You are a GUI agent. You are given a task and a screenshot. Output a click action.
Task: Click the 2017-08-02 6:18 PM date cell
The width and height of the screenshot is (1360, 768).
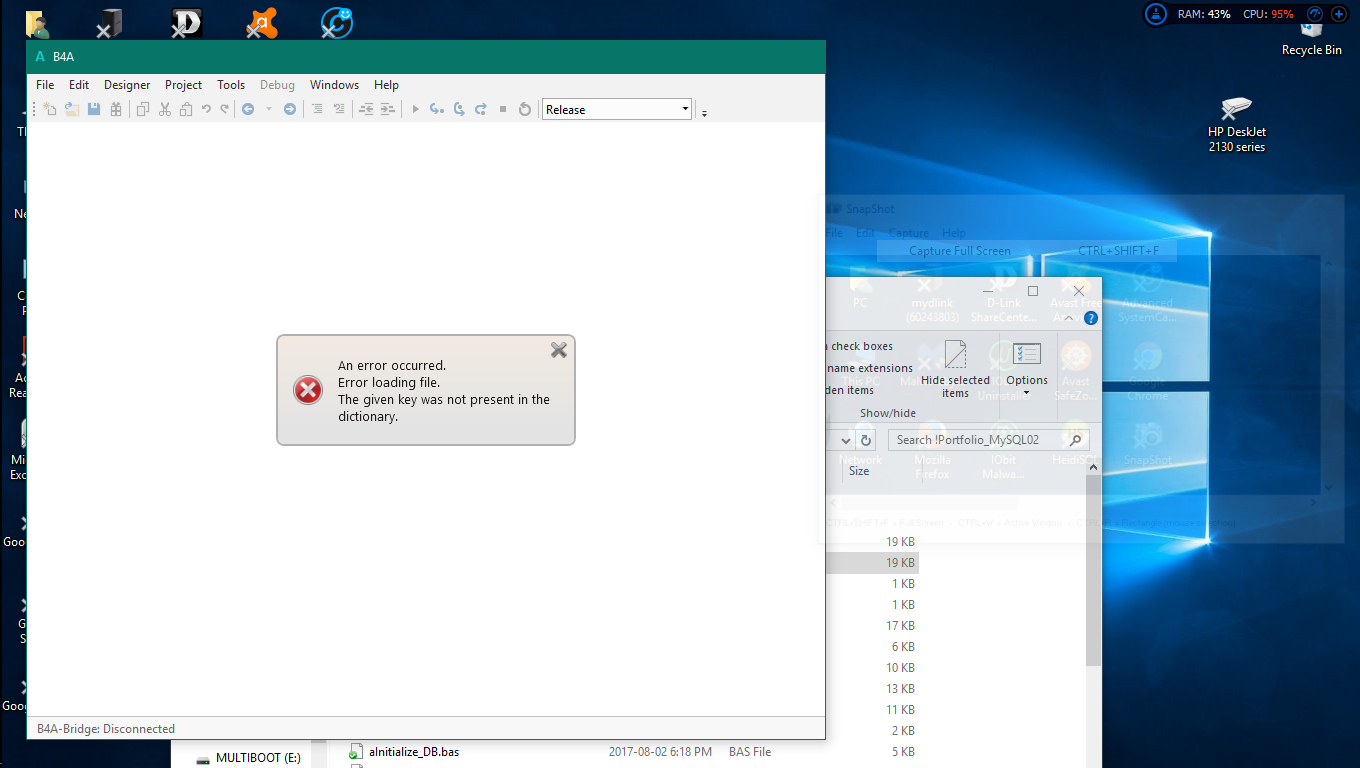coord(660,752)
